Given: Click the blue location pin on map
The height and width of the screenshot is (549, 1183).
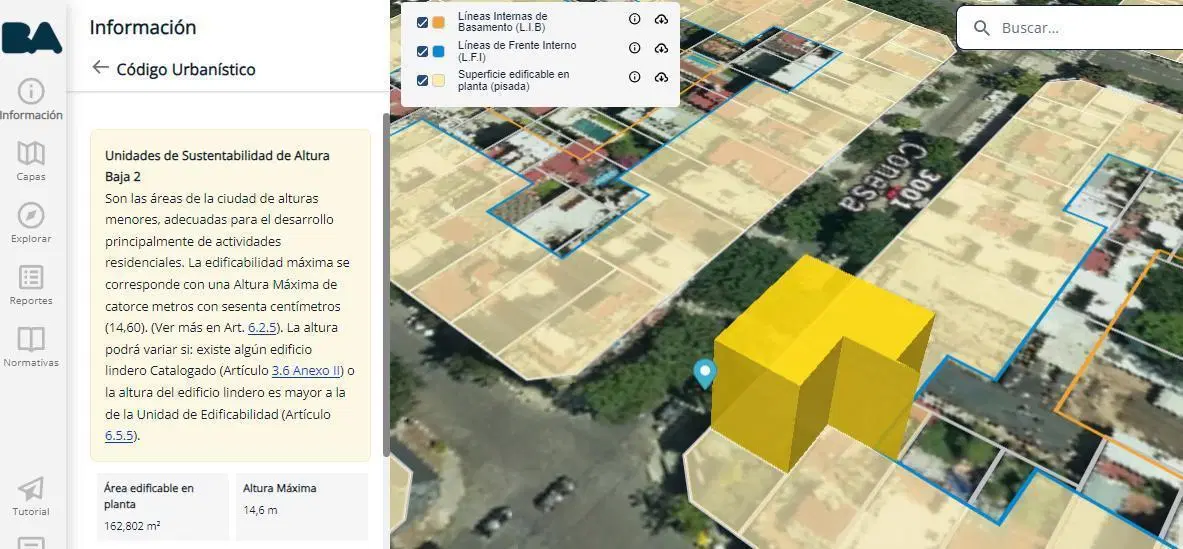Looking at the screenshot, I should click(x=705, y=373).
